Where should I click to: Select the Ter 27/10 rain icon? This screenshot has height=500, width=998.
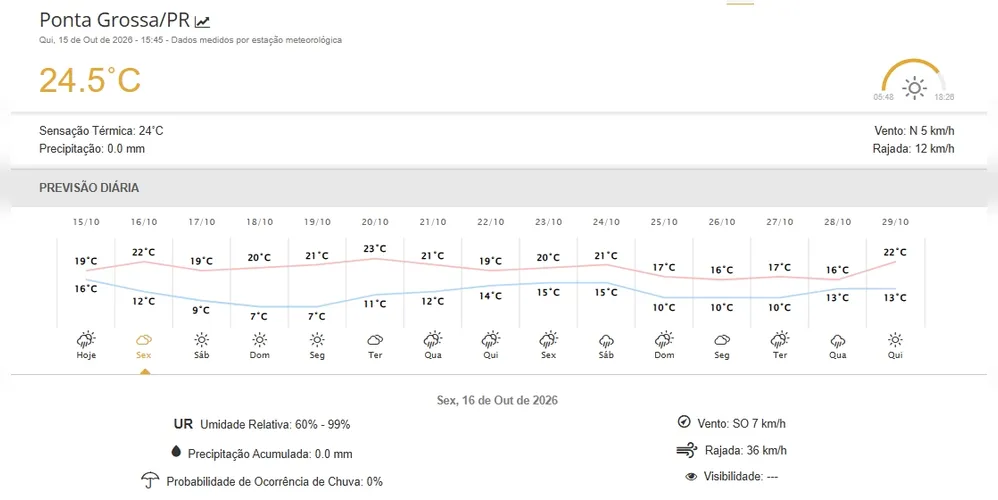click(x=780, y=339)
